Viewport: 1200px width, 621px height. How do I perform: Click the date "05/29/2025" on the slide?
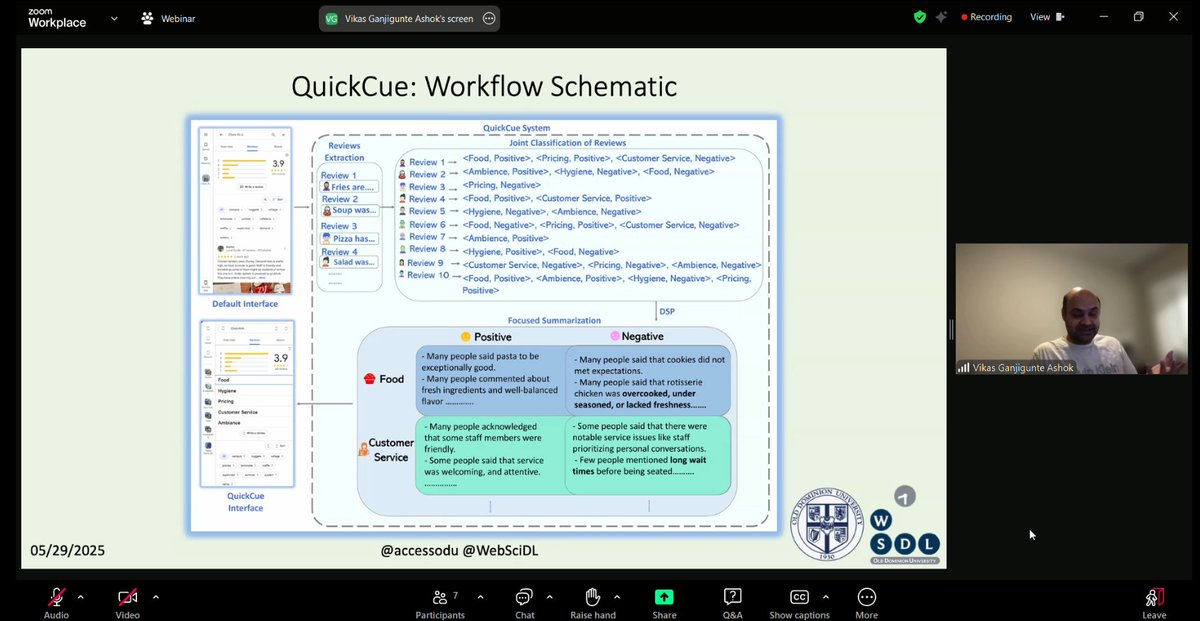67,550
